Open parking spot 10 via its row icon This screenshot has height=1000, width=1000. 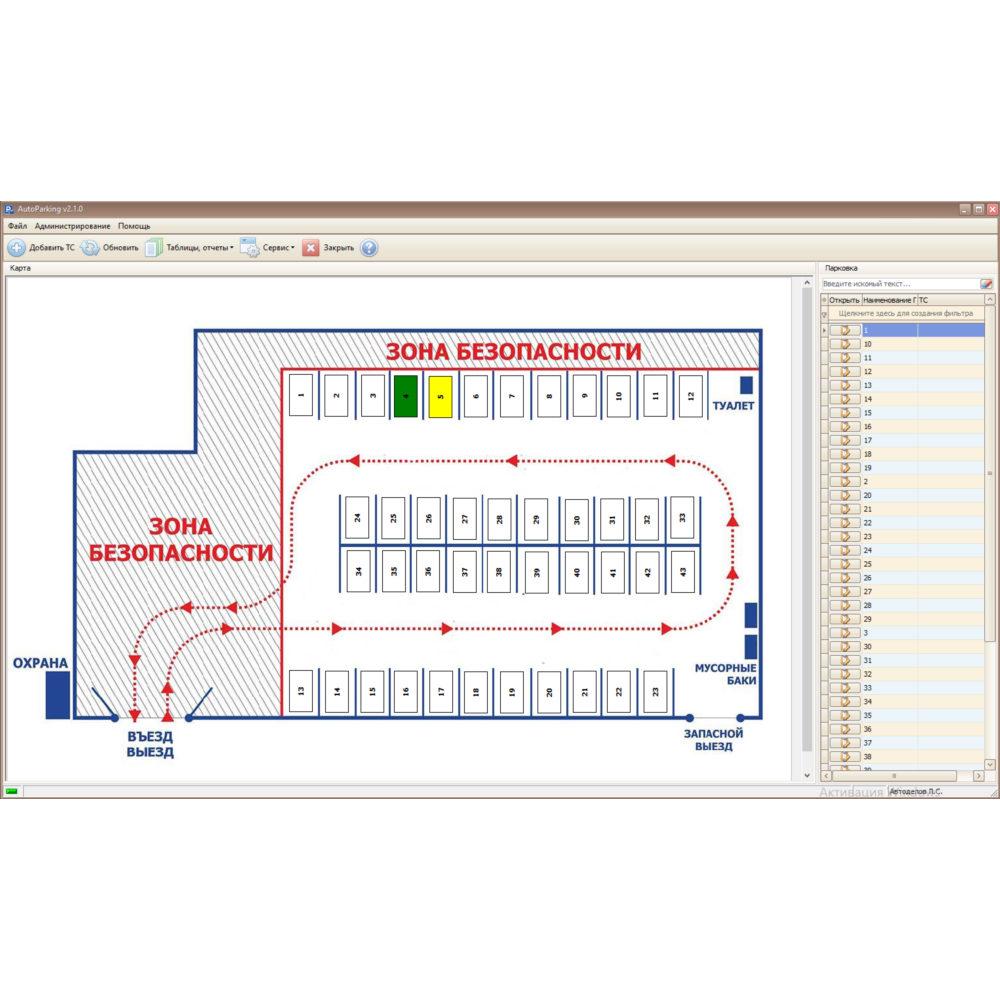coord(845,344)
